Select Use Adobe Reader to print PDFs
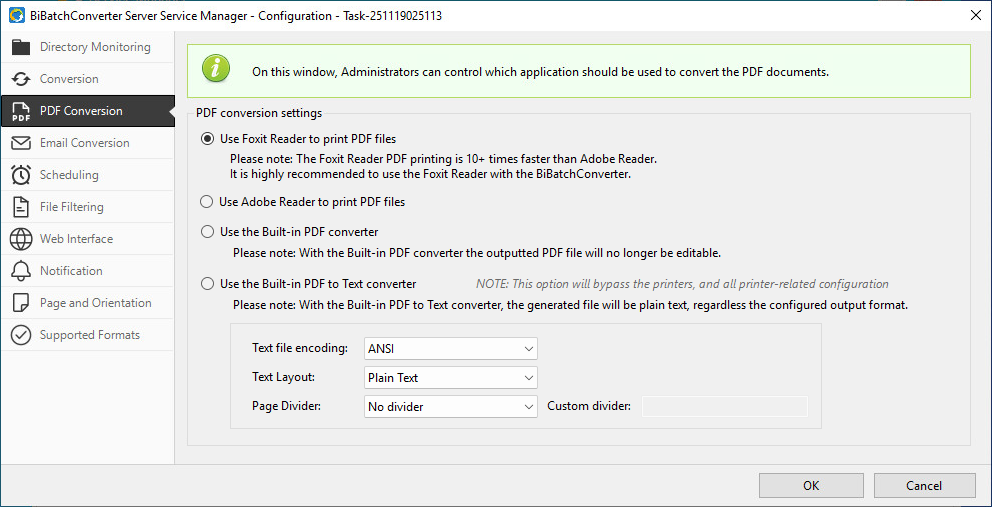 207,202
